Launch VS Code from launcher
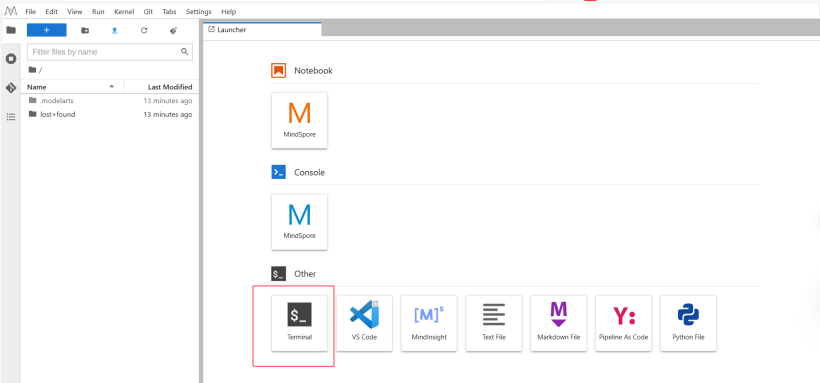The width and height of the screenshot is (820, 383). click(x=365, y=323)
